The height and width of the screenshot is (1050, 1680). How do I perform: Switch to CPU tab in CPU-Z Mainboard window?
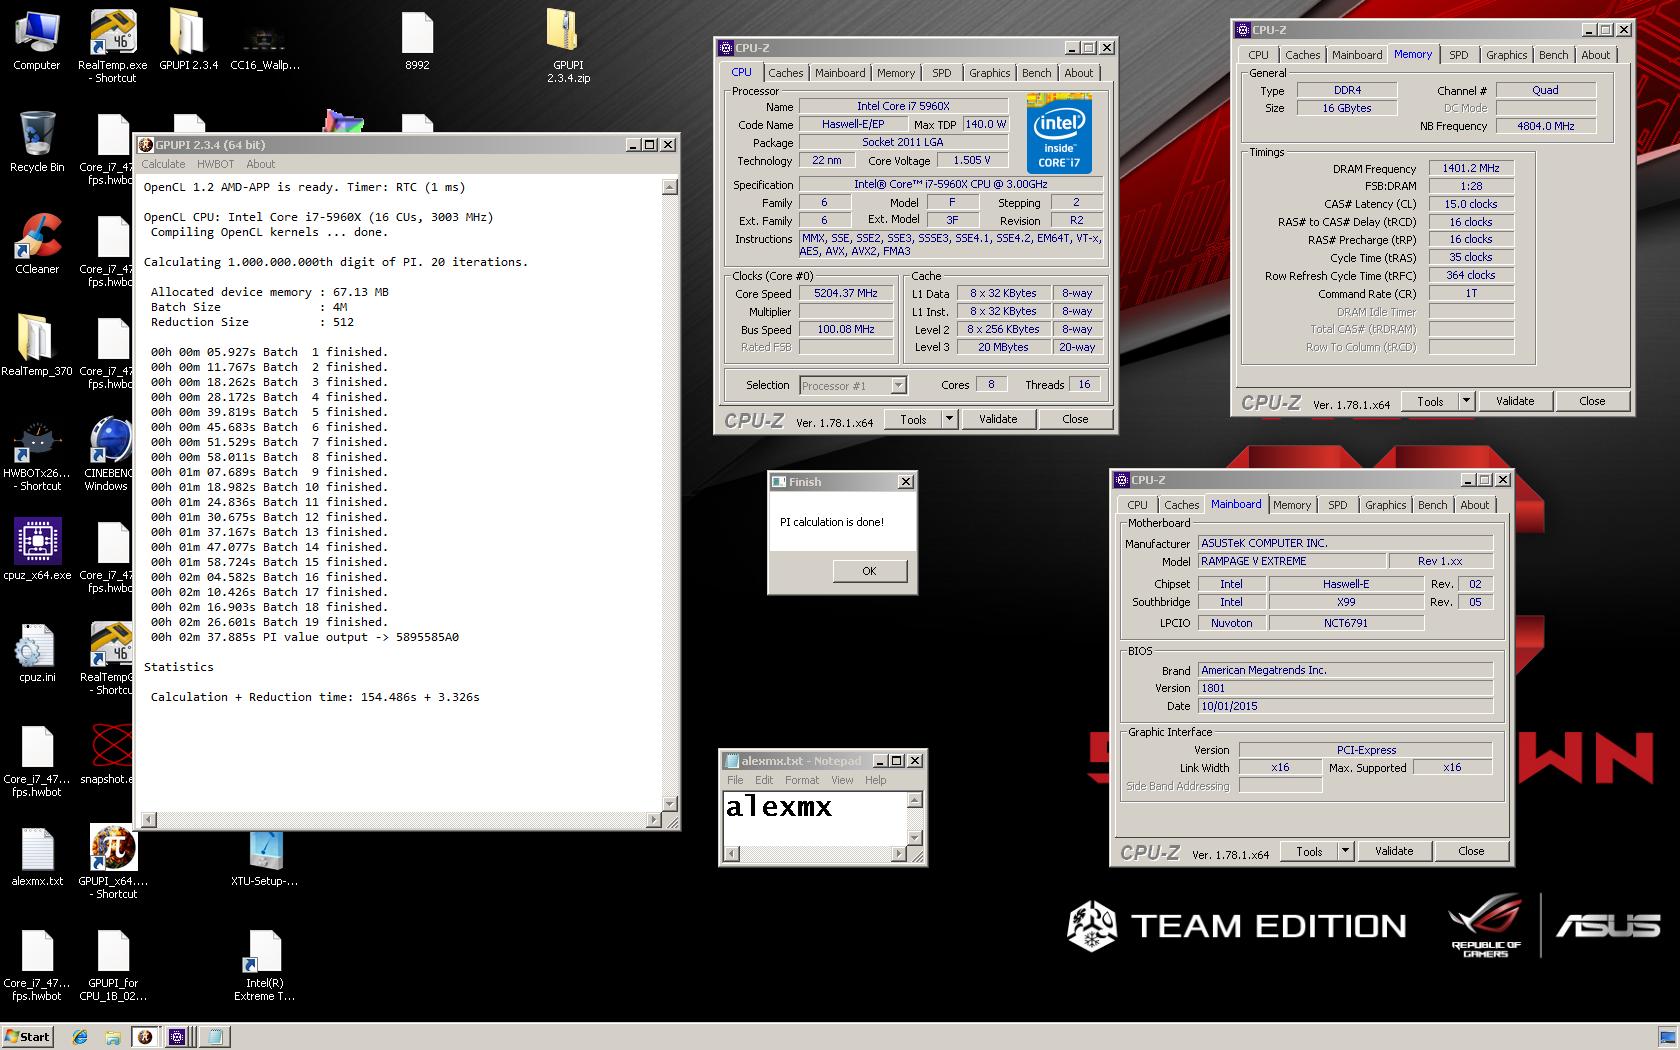click(1137, 505)
